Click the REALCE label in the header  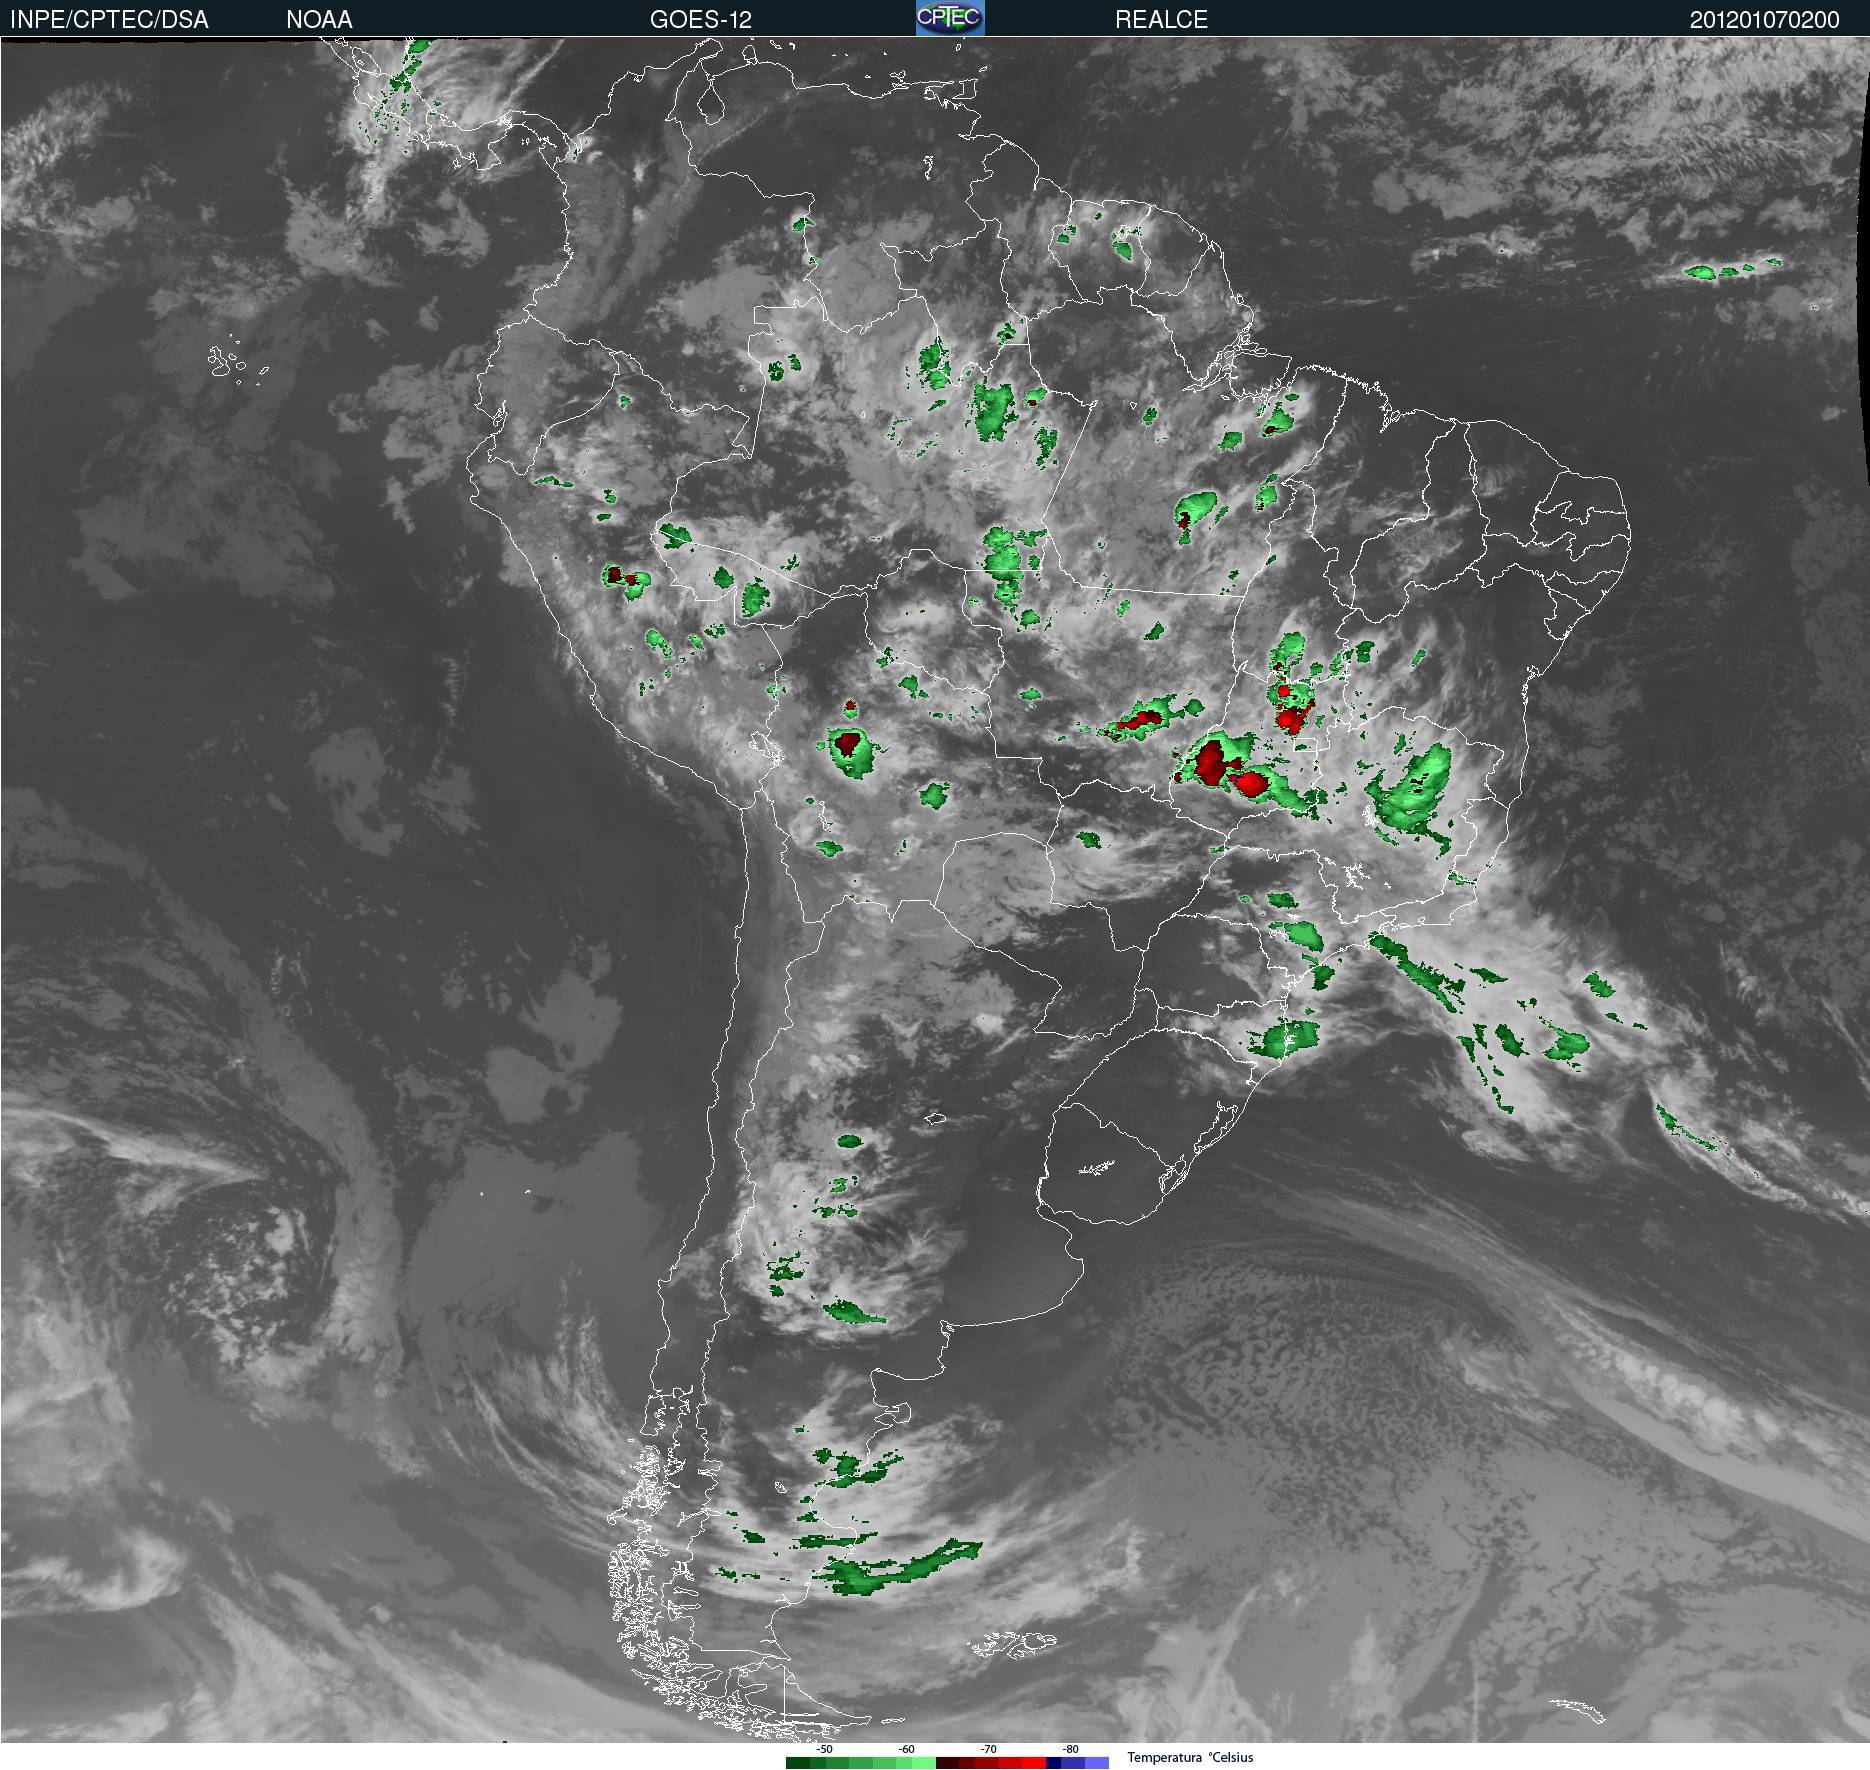tap(1161, 19)
